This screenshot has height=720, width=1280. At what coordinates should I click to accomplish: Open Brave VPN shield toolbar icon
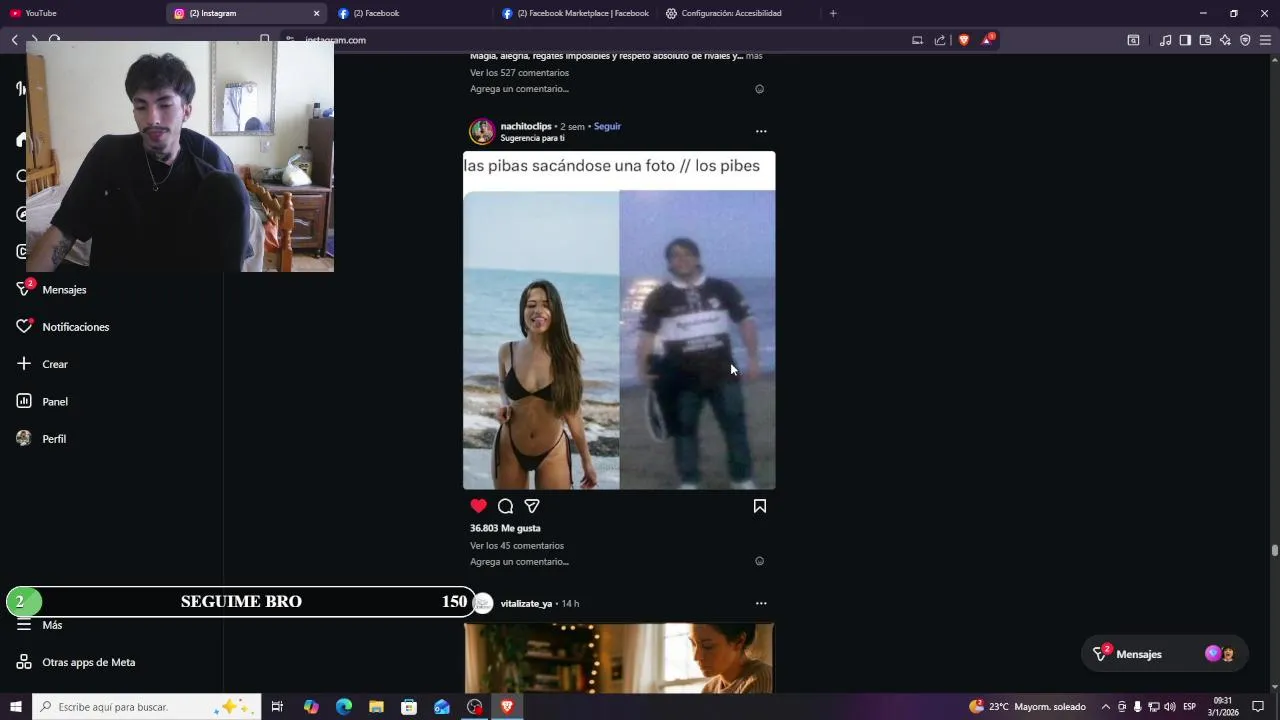(x=1245, y=40)
